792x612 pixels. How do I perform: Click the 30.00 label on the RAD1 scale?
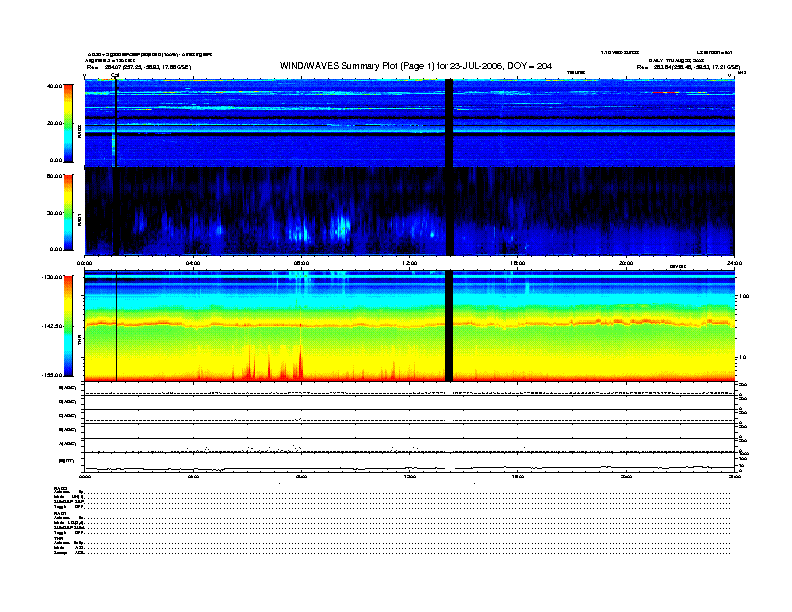coord(55,213)
